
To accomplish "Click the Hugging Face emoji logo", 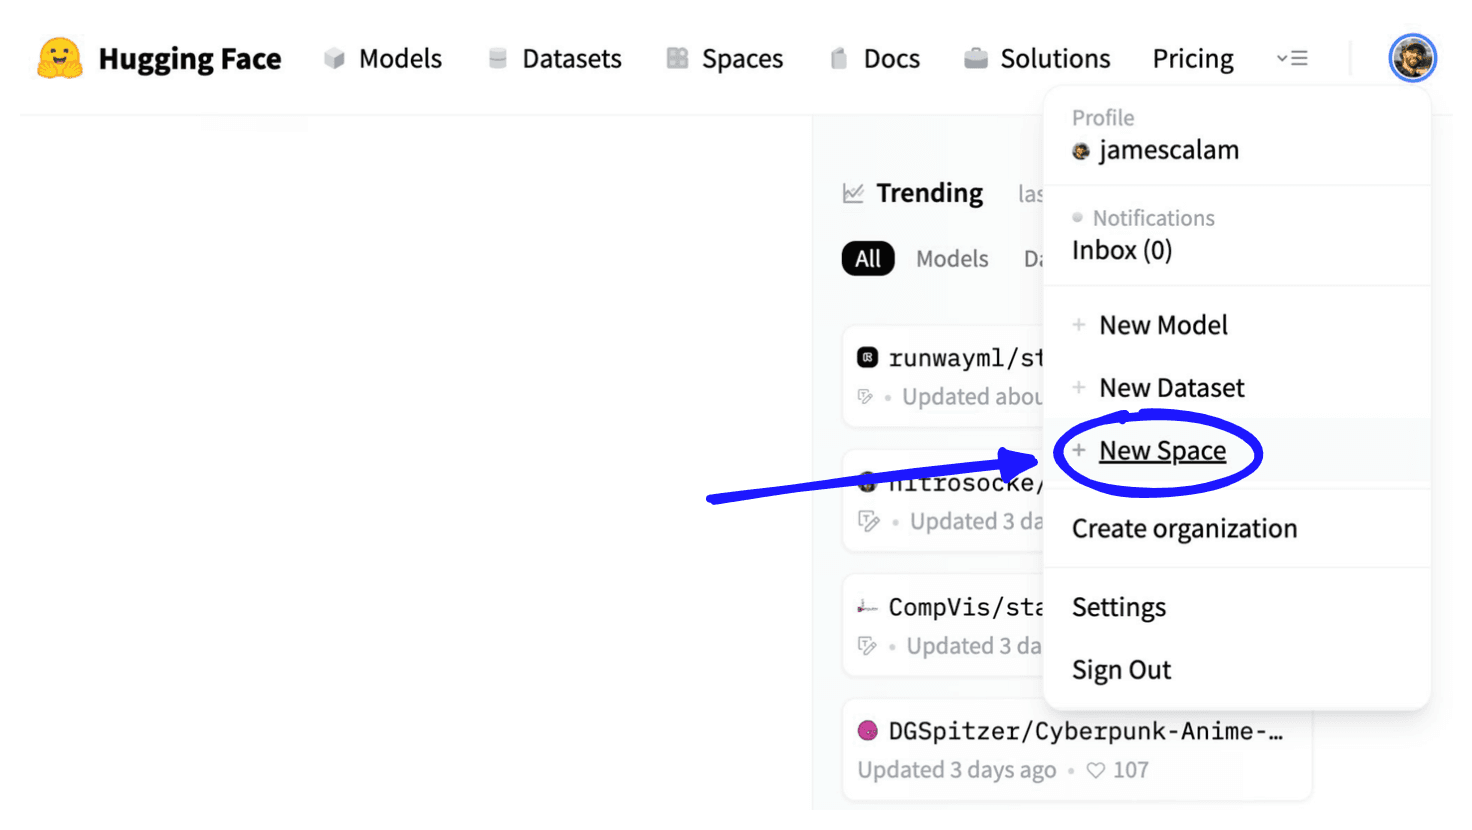I will pyautogui.click(x=59, y=59).
